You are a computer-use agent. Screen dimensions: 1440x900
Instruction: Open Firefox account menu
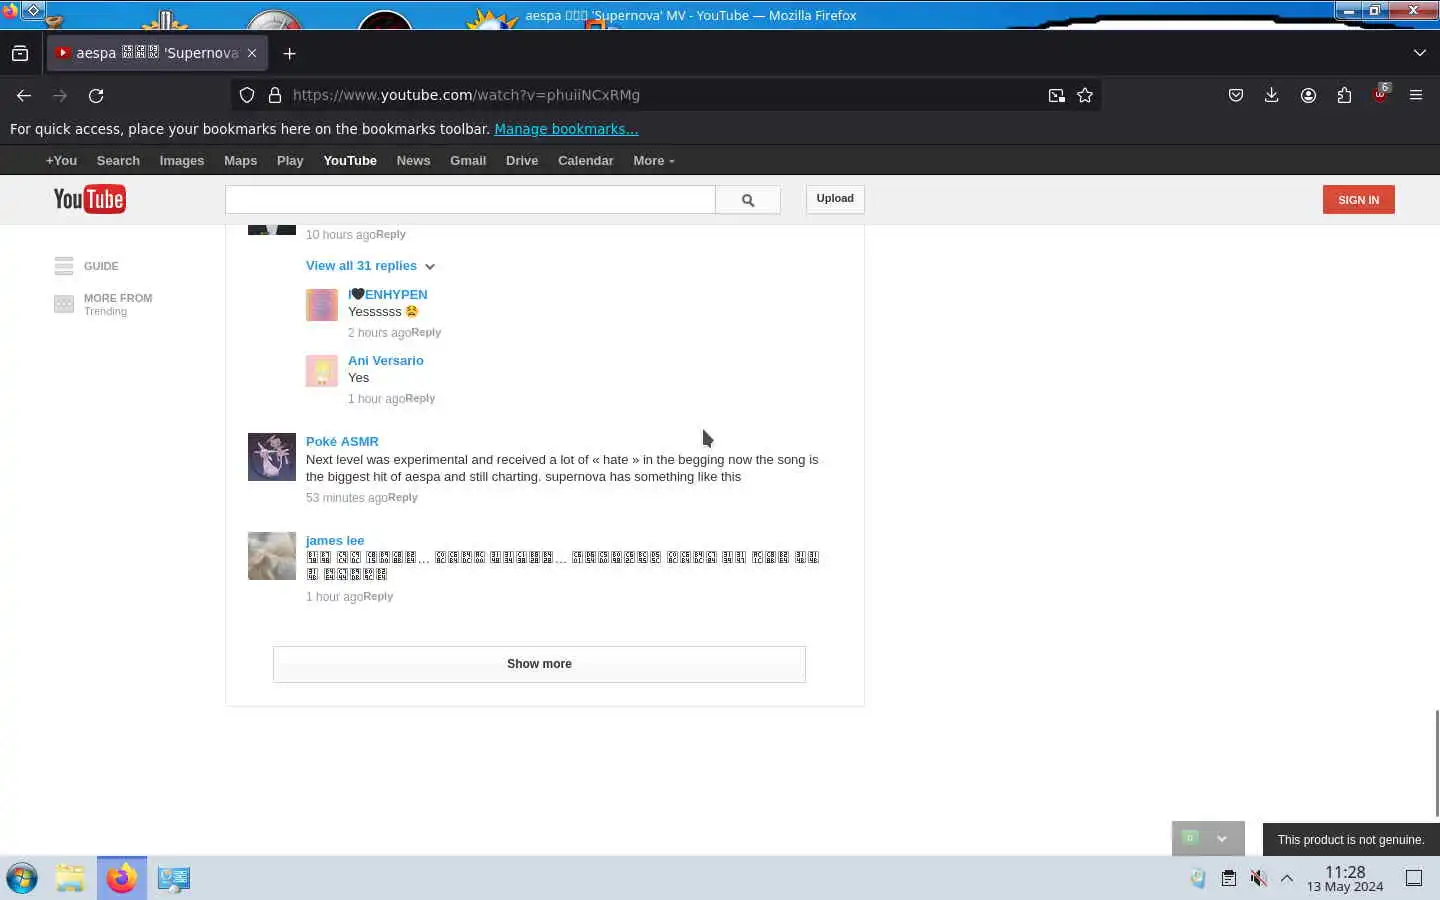pos(1308,95)
